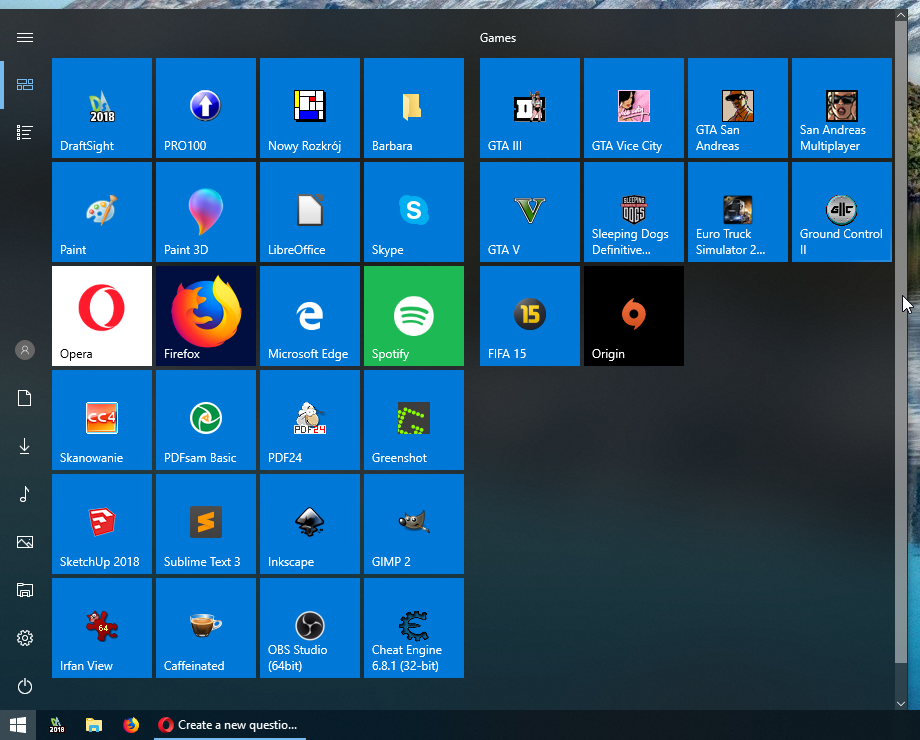Open GTA III game tile
This screenshot has height=740, width=920.
click(530, 108)
